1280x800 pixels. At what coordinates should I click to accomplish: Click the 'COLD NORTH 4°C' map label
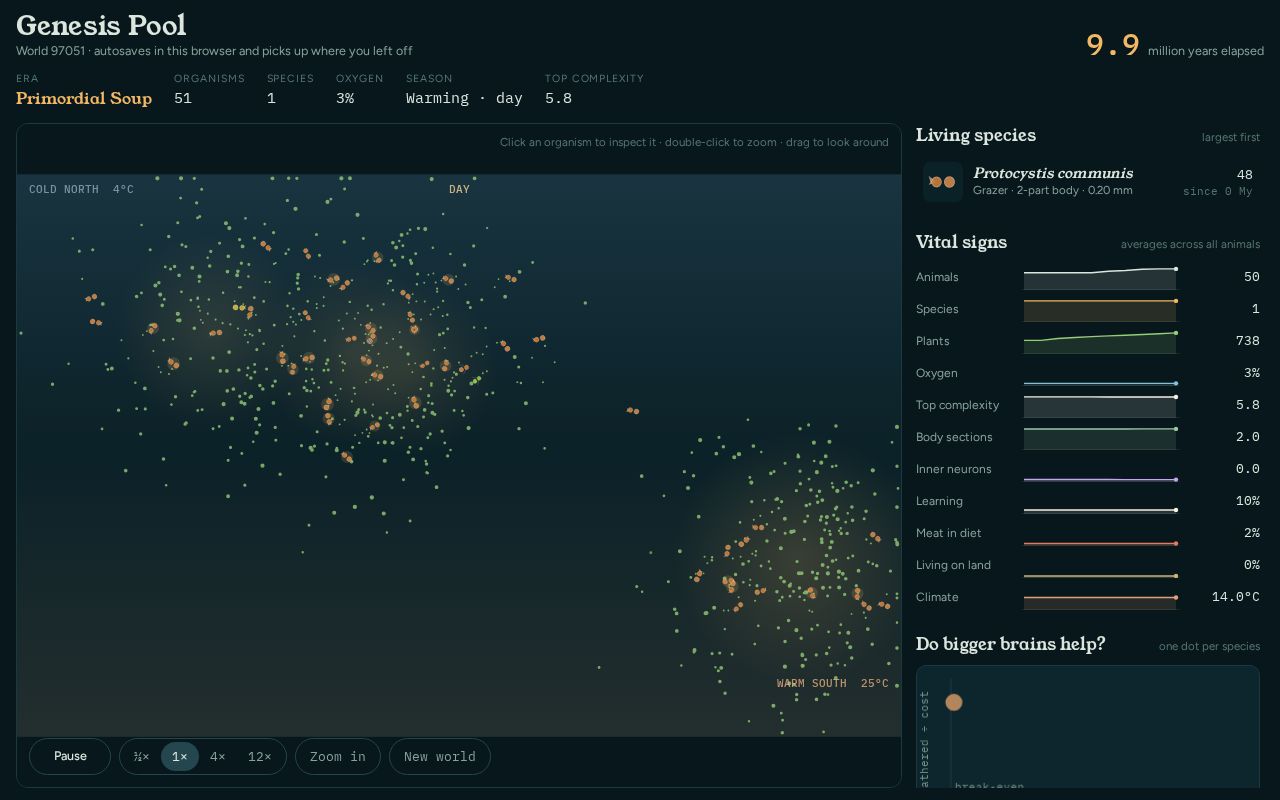[x=81, y=189]
